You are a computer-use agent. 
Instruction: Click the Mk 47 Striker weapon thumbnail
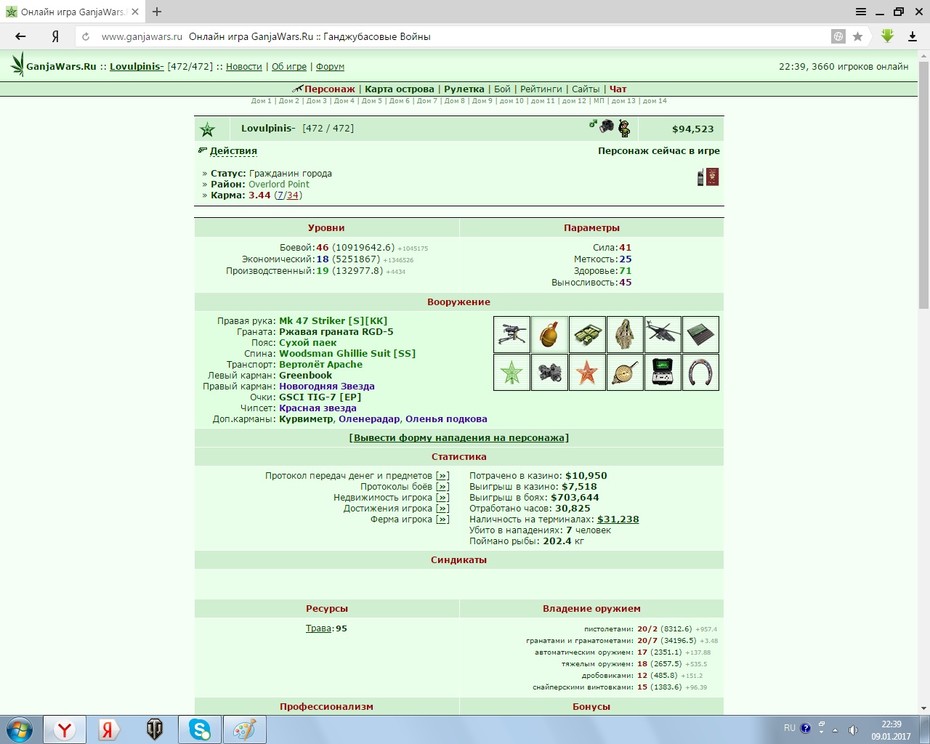pyautogui.click(x=511, y=335)
